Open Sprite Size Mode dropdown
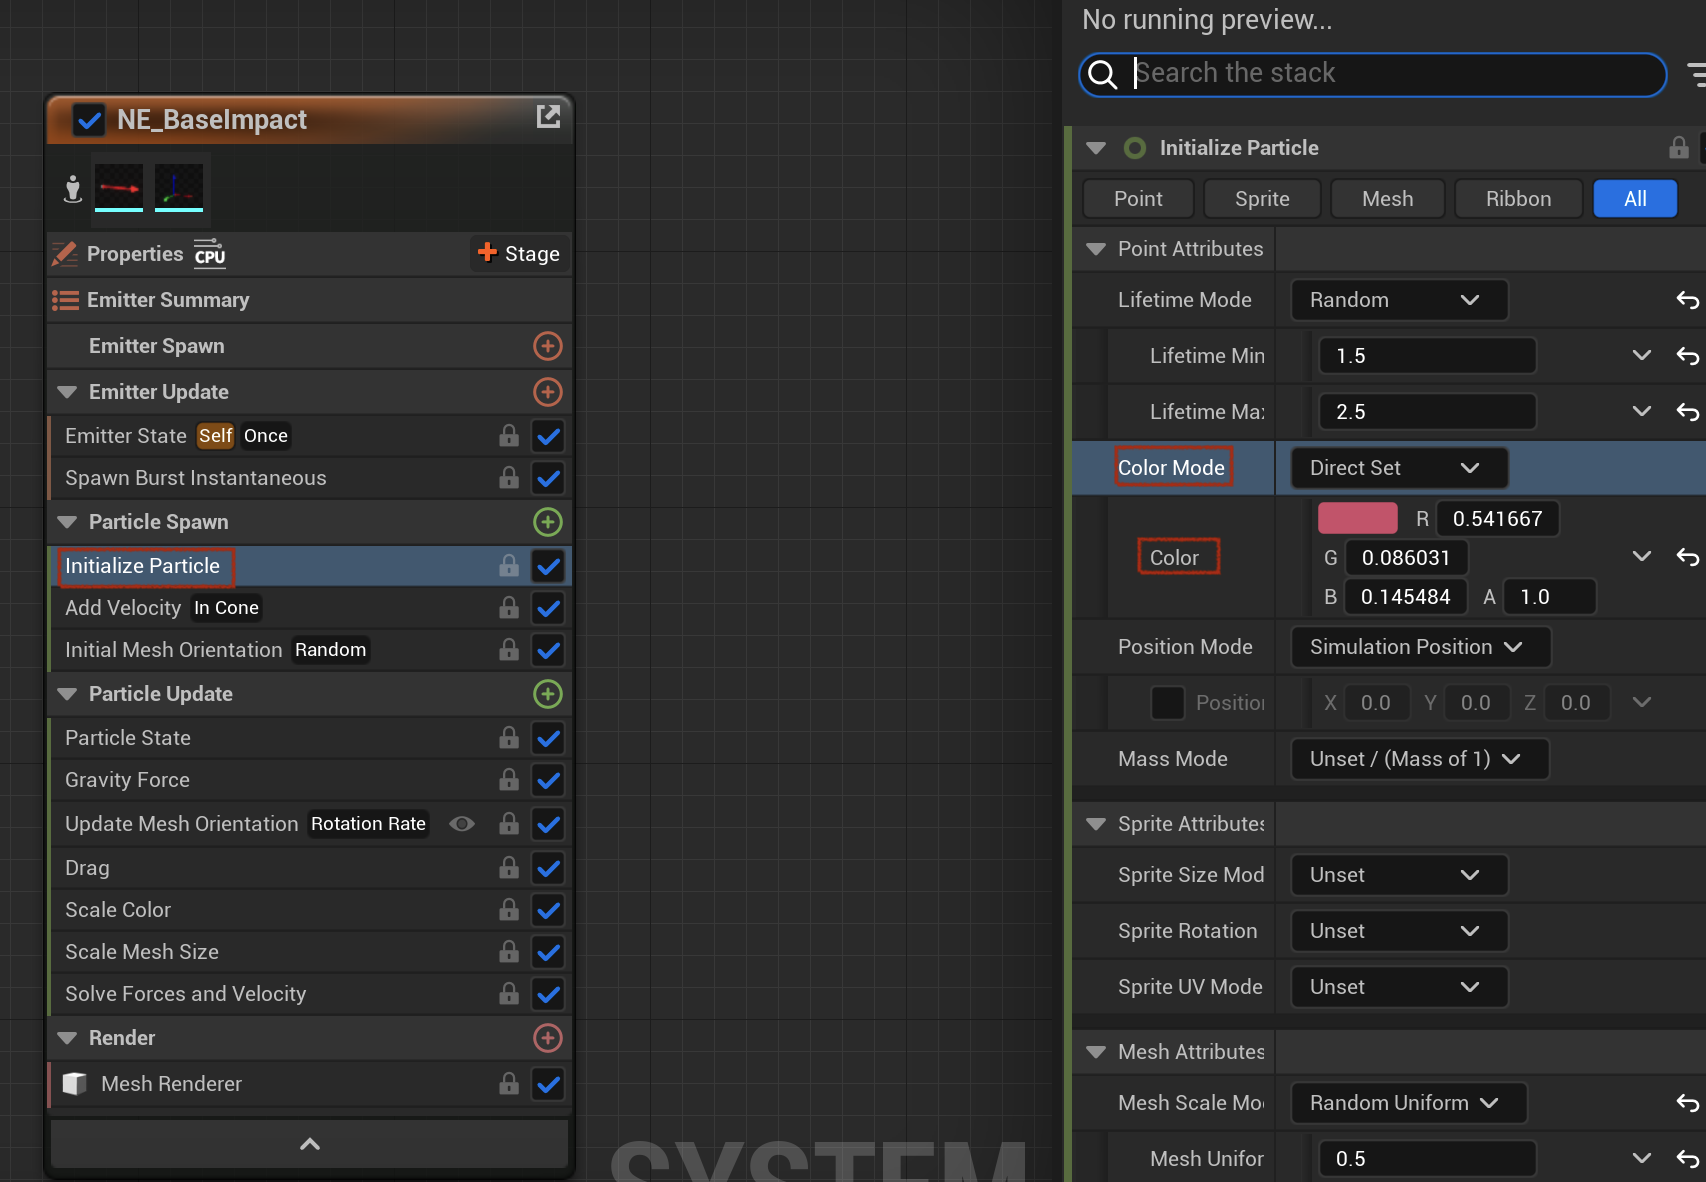Screen dimensions: 1706x1182 (1399, 875)
